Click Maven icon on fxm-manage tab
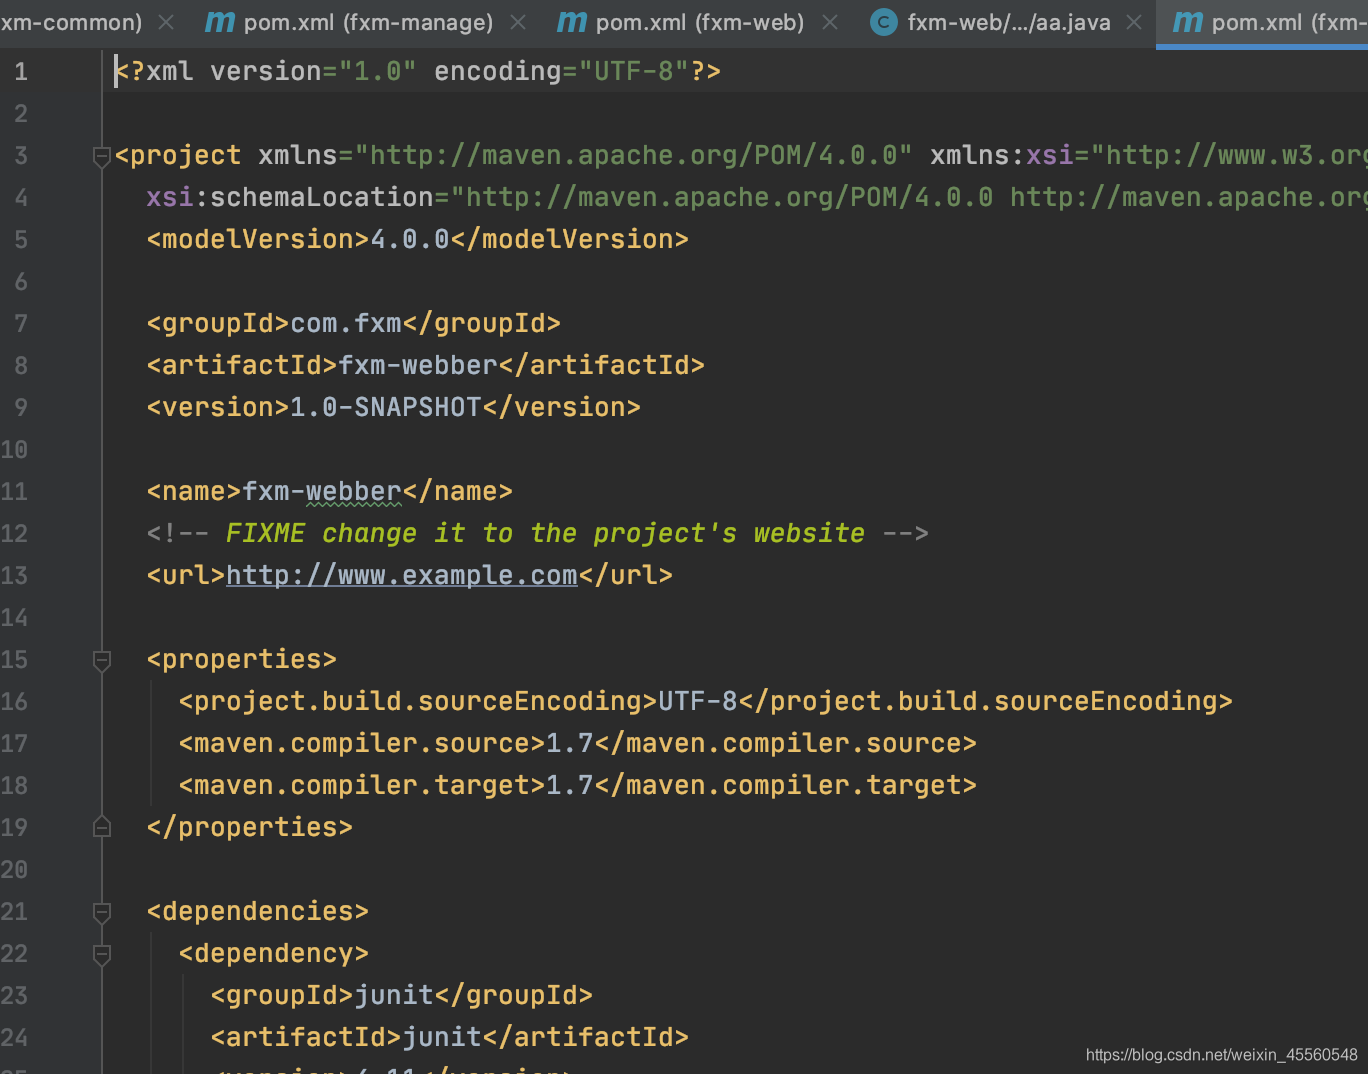1368x1074 pixels. (x=219, y=22)
